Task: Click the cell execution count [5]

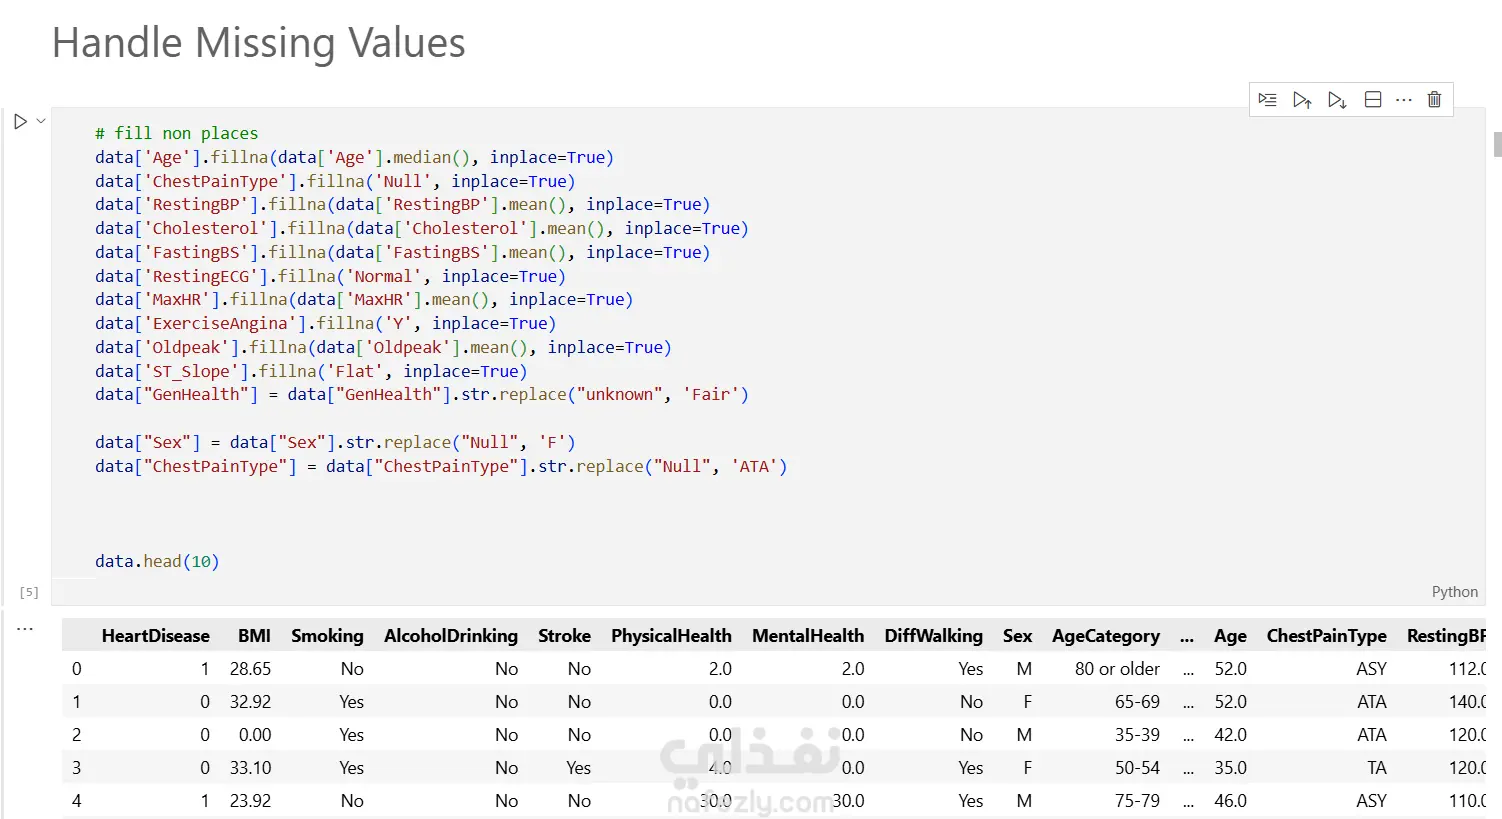Action: (x=30, y=593)
